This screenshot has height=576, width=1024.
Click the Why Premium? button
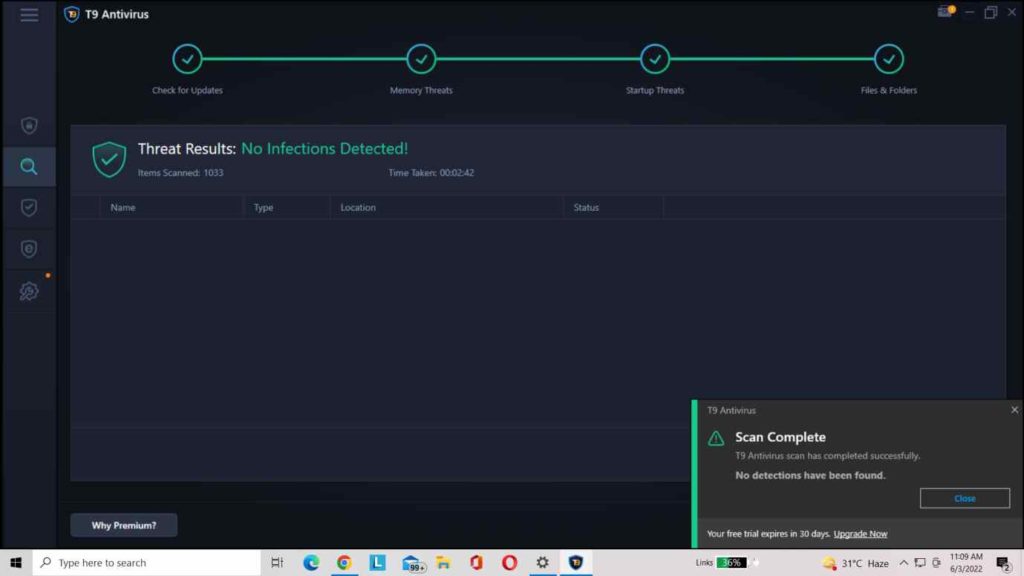(x=123, y=525)
